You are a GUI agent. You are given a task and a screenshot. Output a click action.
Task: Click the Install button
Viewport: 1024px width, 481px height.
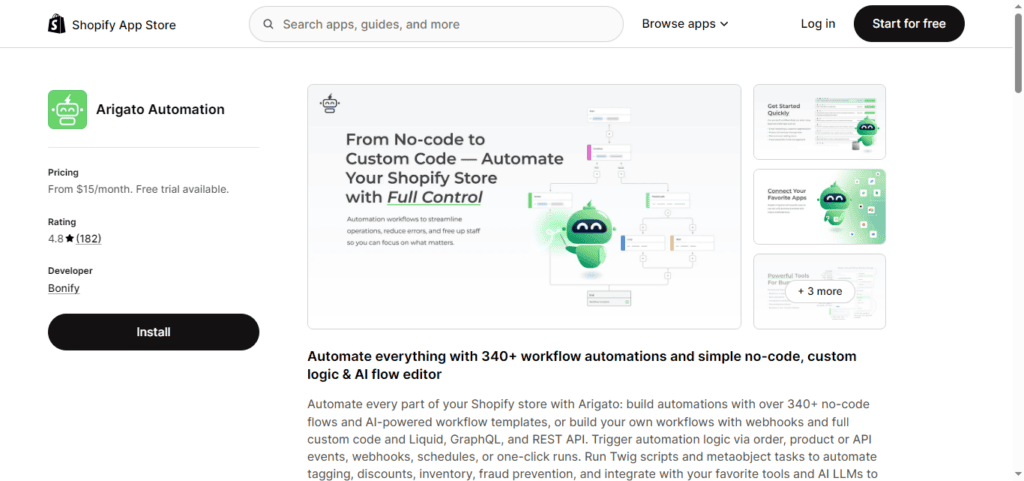tap(153, 332)
